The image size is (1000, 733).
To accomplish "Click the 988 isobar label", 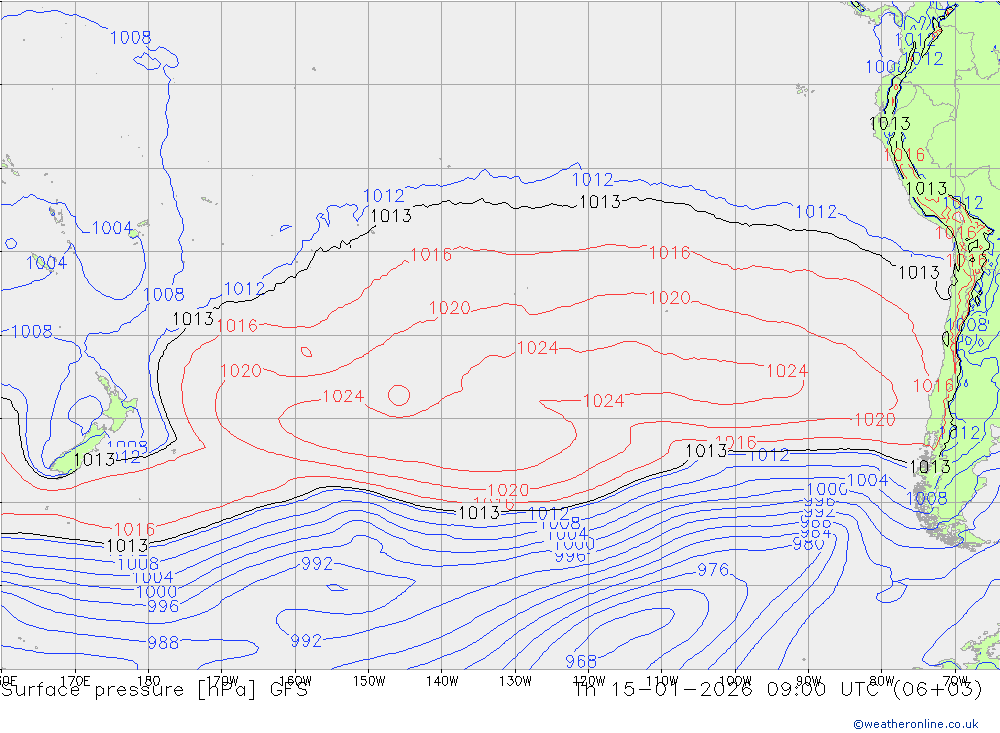I will (163, 642).
